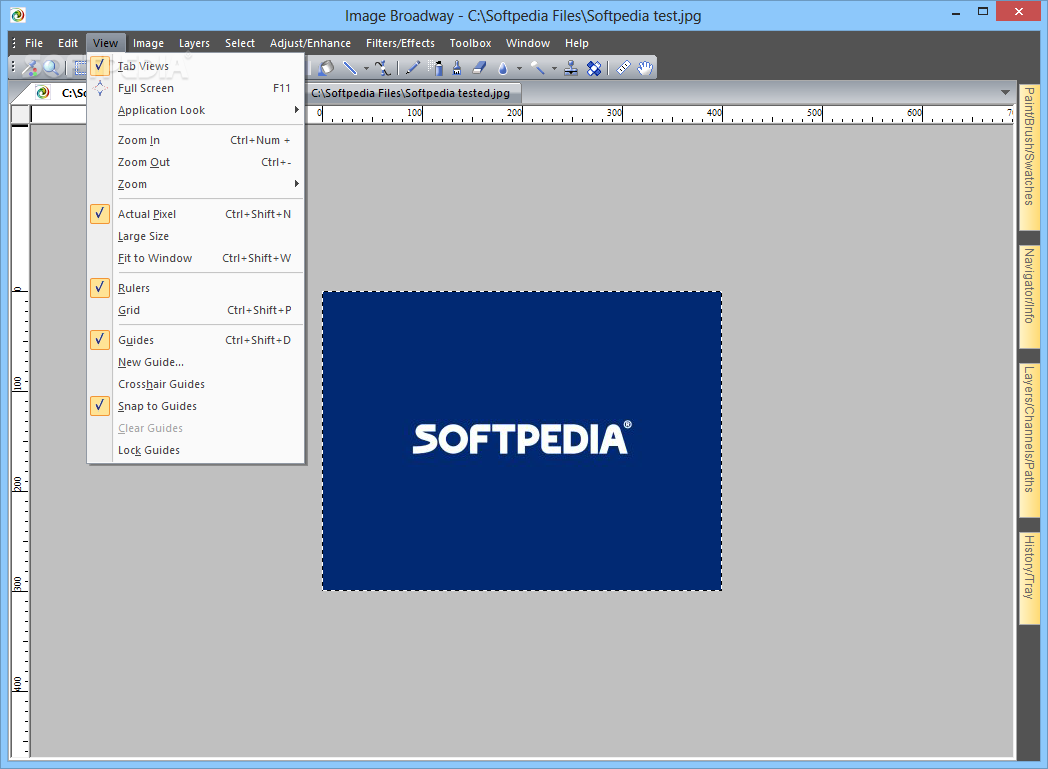Open History/Tray side panel
Image resolution: width=1048 pixels, height=769 pixels.
click(x=1029, y=578)
